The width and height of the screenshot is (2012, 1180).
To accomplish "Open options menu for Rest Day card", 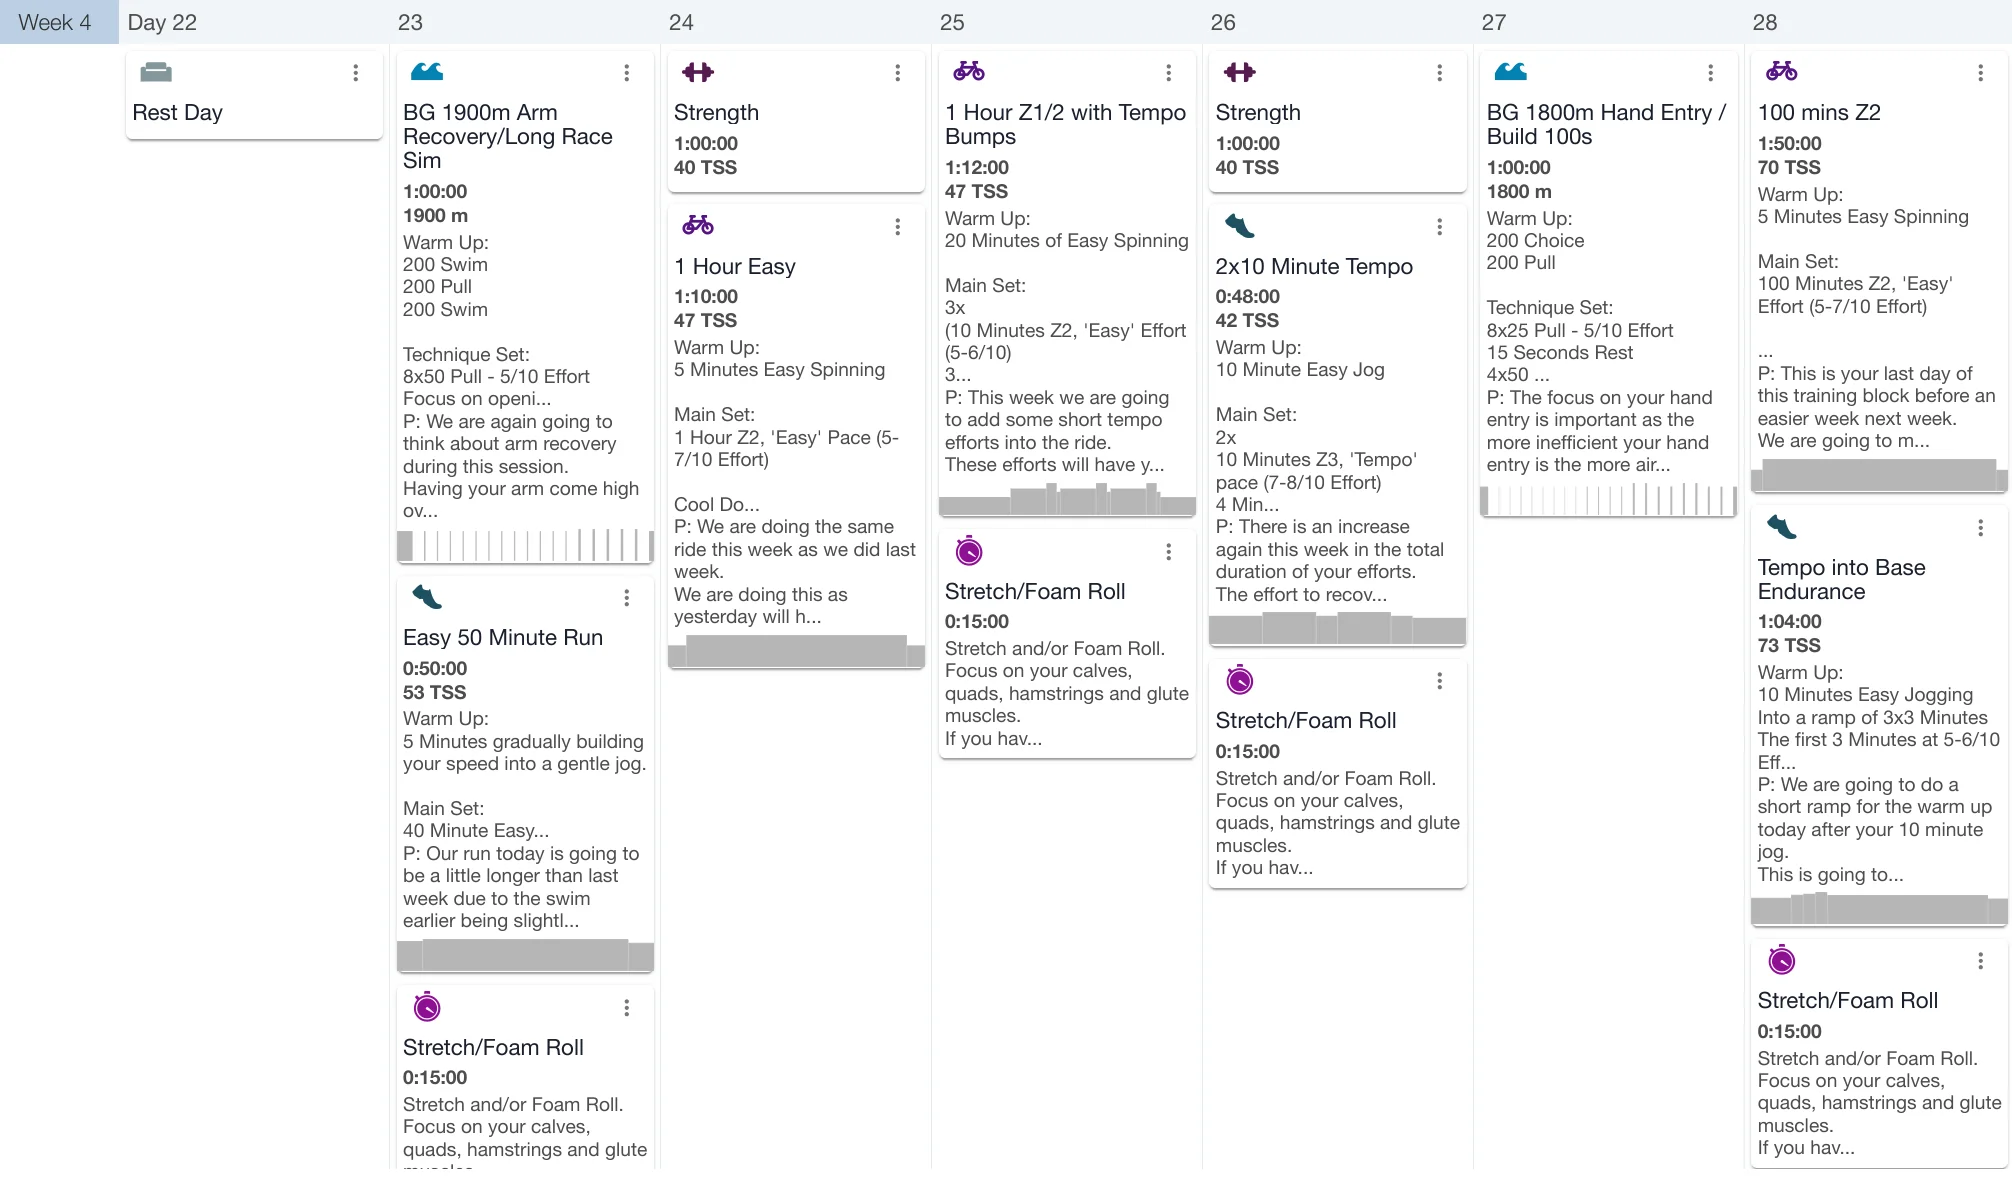I will point(356,73).
